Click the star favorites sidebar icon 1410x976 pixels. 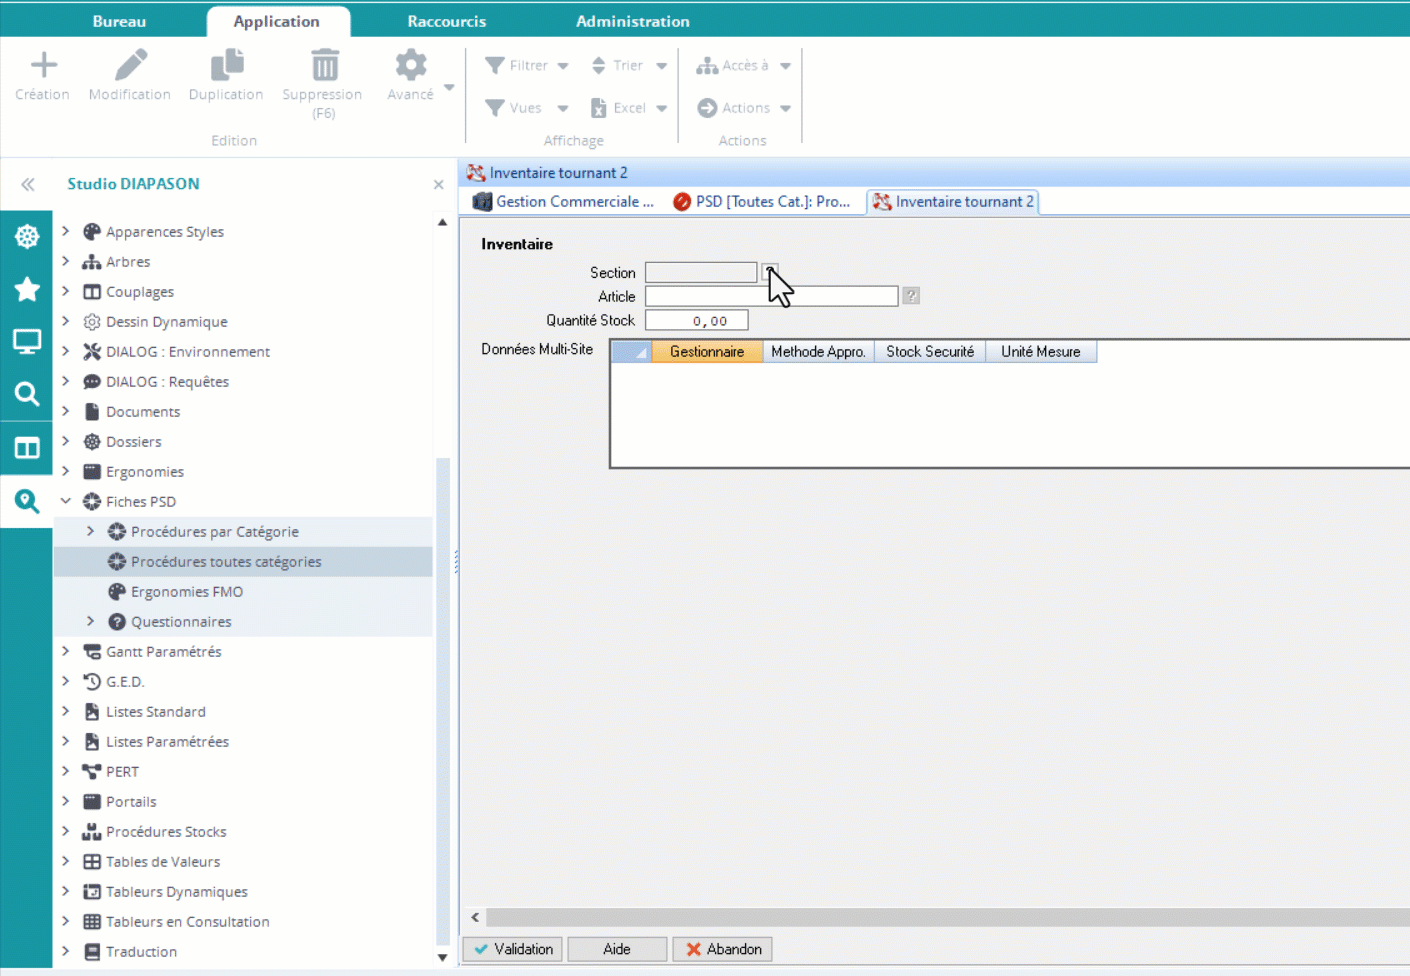[x=27, y=289]
